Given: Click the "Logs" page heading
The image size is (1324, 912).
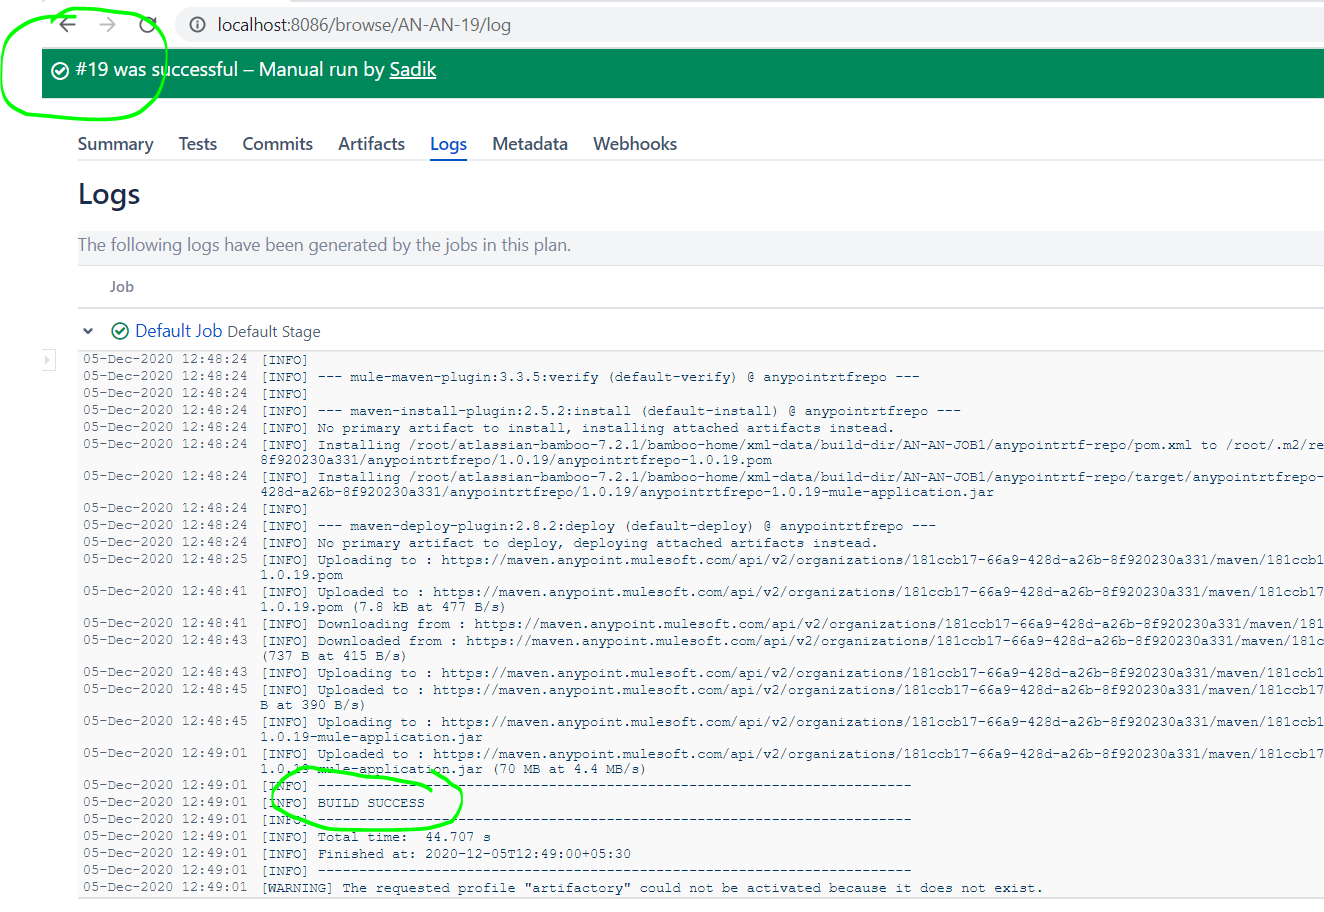Looking at the screenshot, I should pos(109,195).
